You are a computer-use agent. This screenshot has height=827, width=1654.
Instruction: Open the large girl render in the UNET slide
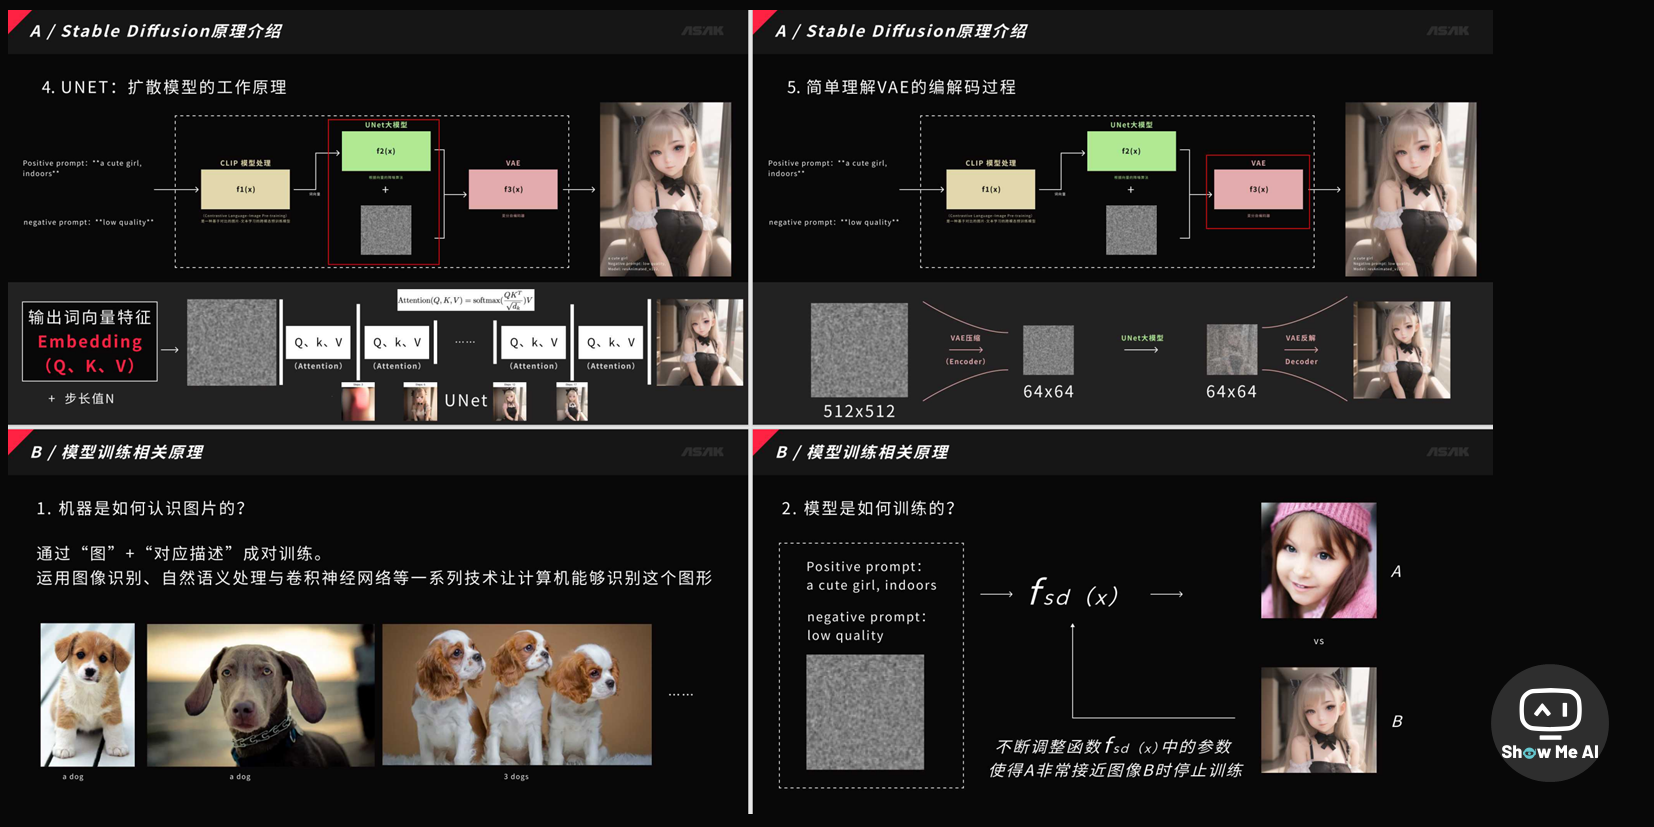(665, 189)
